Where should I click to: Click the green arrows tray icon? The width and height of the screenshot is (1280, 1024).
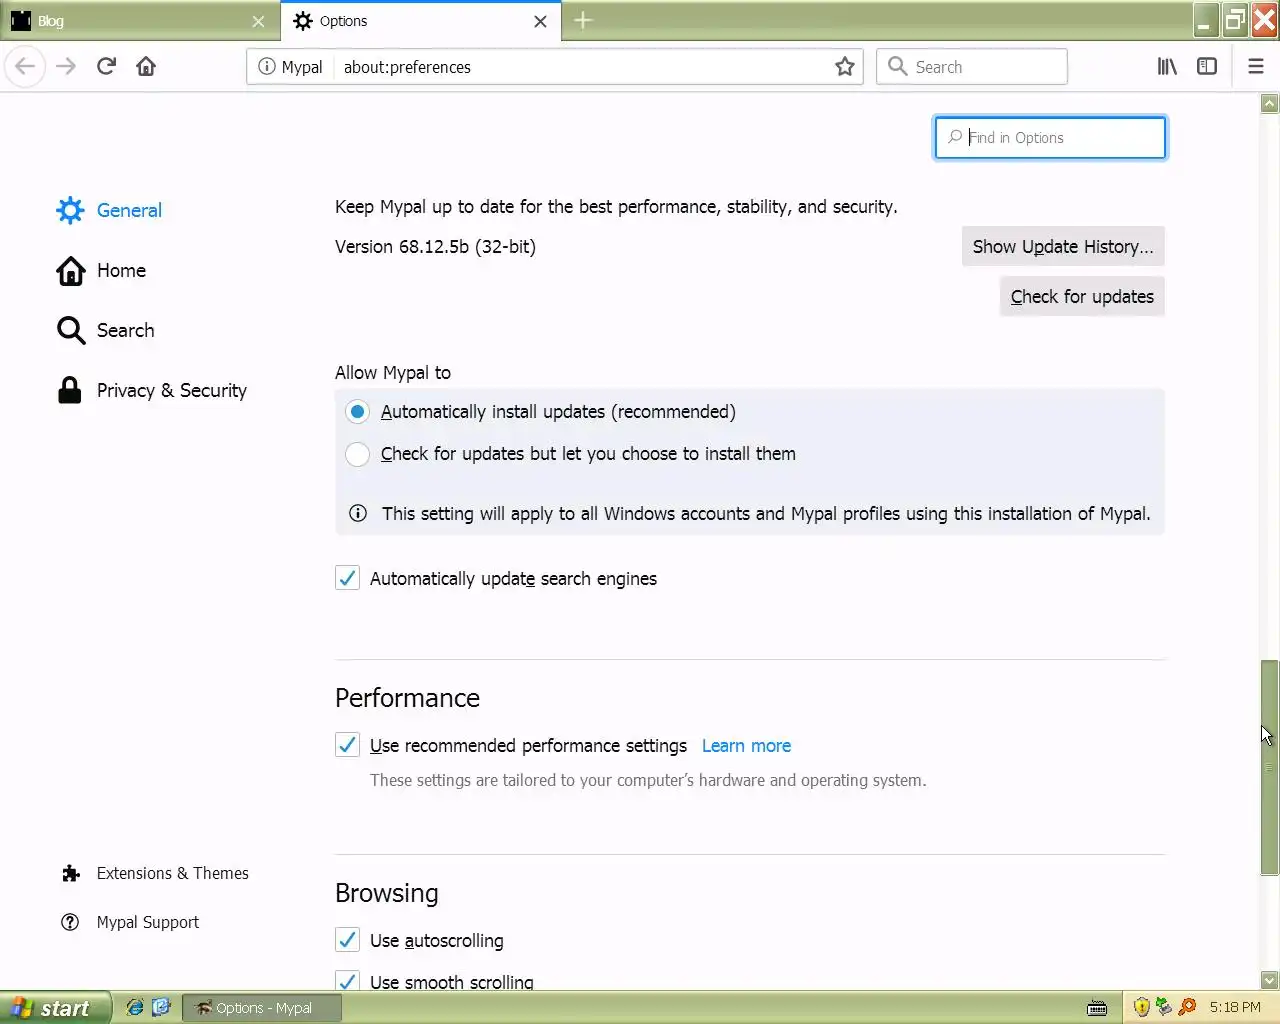[x=1164, y=1008]
